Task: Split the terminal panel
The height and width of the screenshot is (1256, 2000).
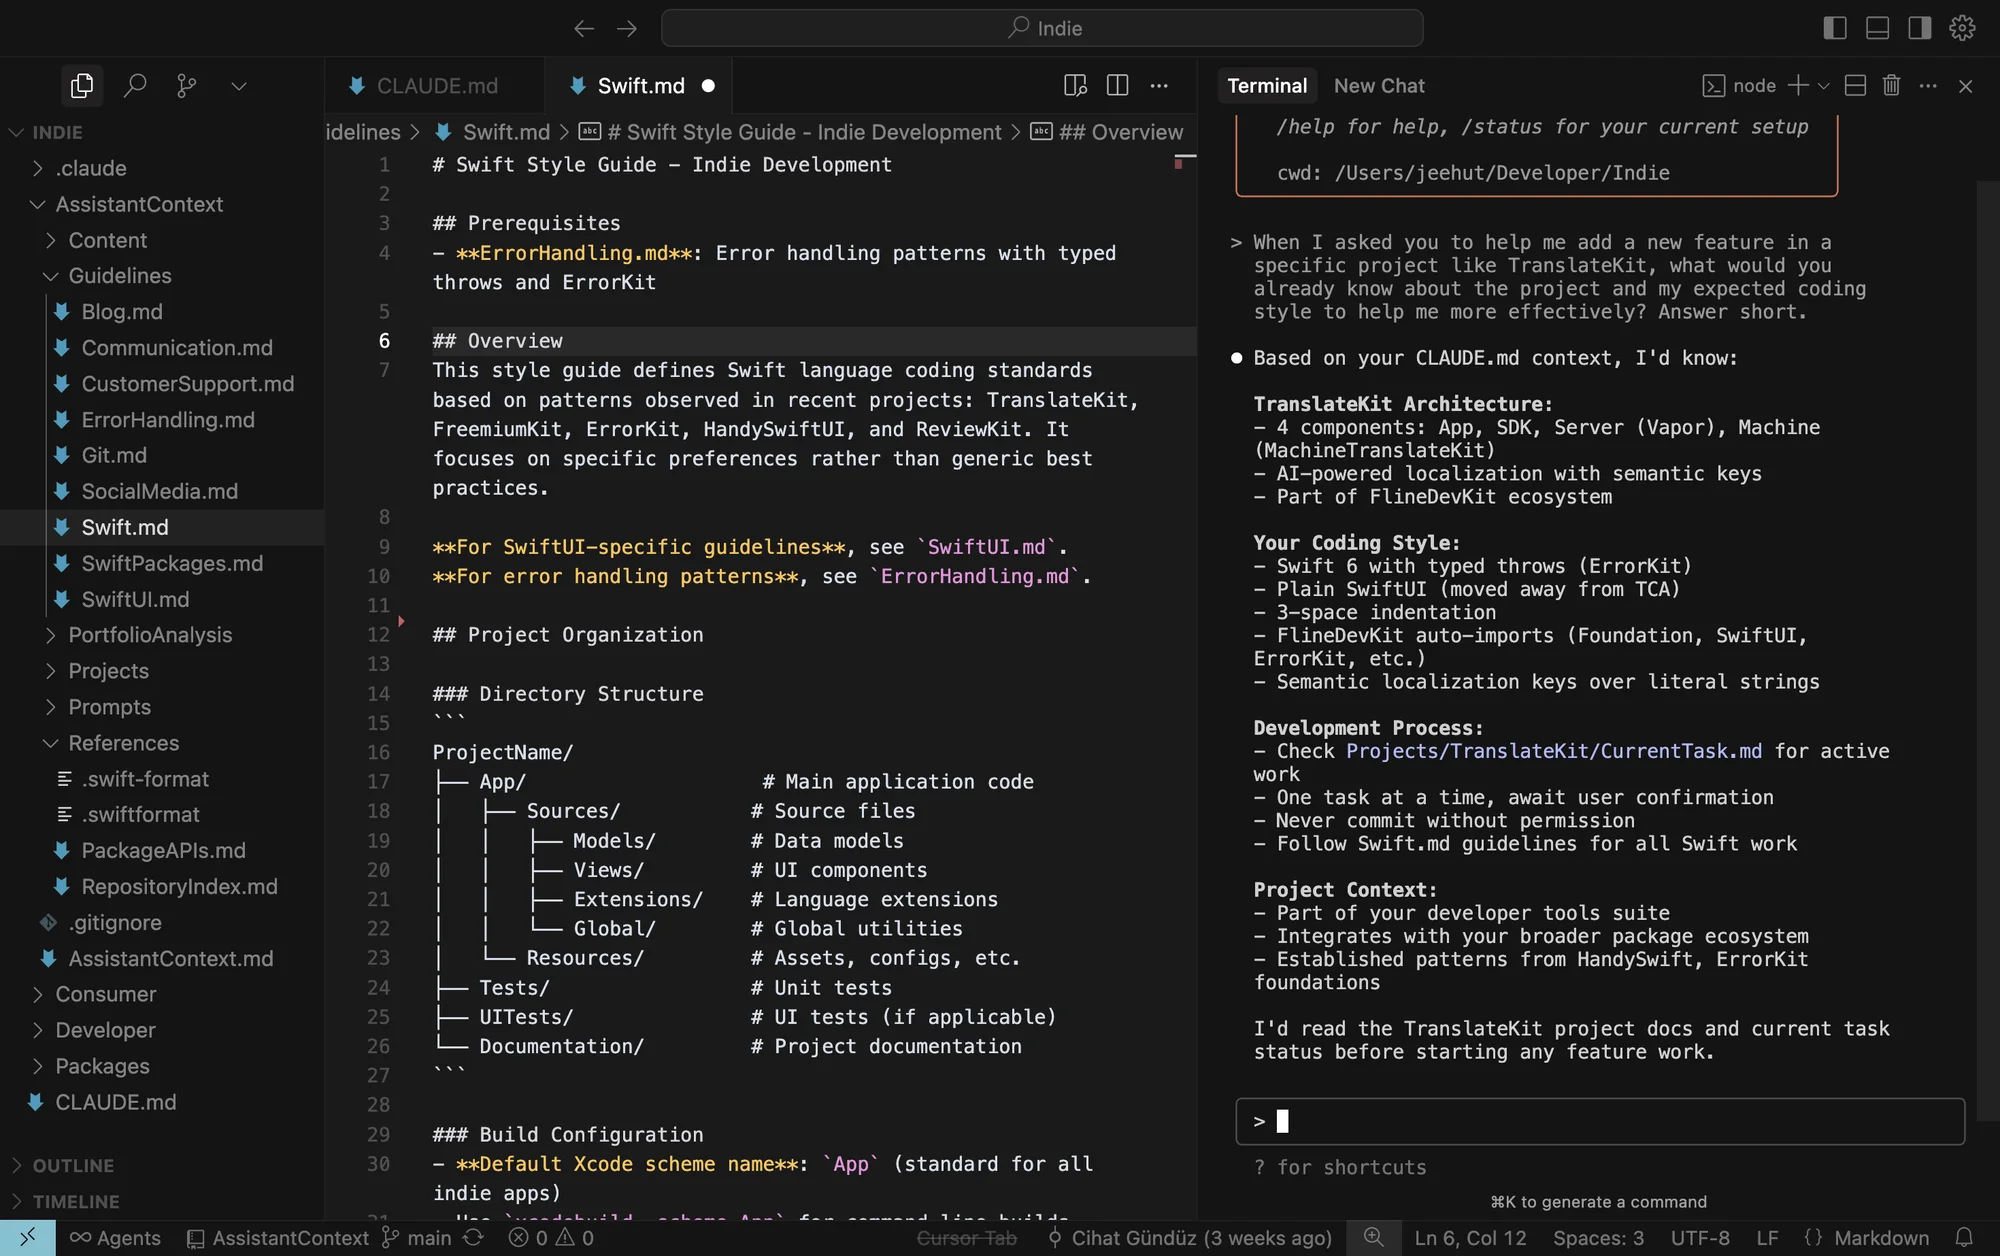Action: 1854,86
